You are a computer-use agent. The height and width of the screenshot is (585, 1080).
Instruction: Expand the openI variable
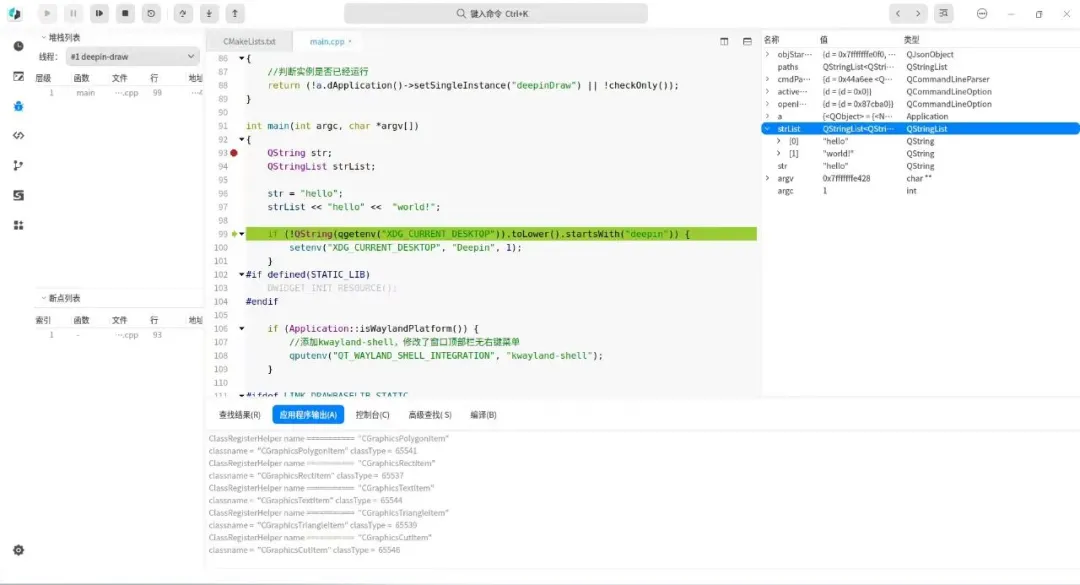(767, 104)
